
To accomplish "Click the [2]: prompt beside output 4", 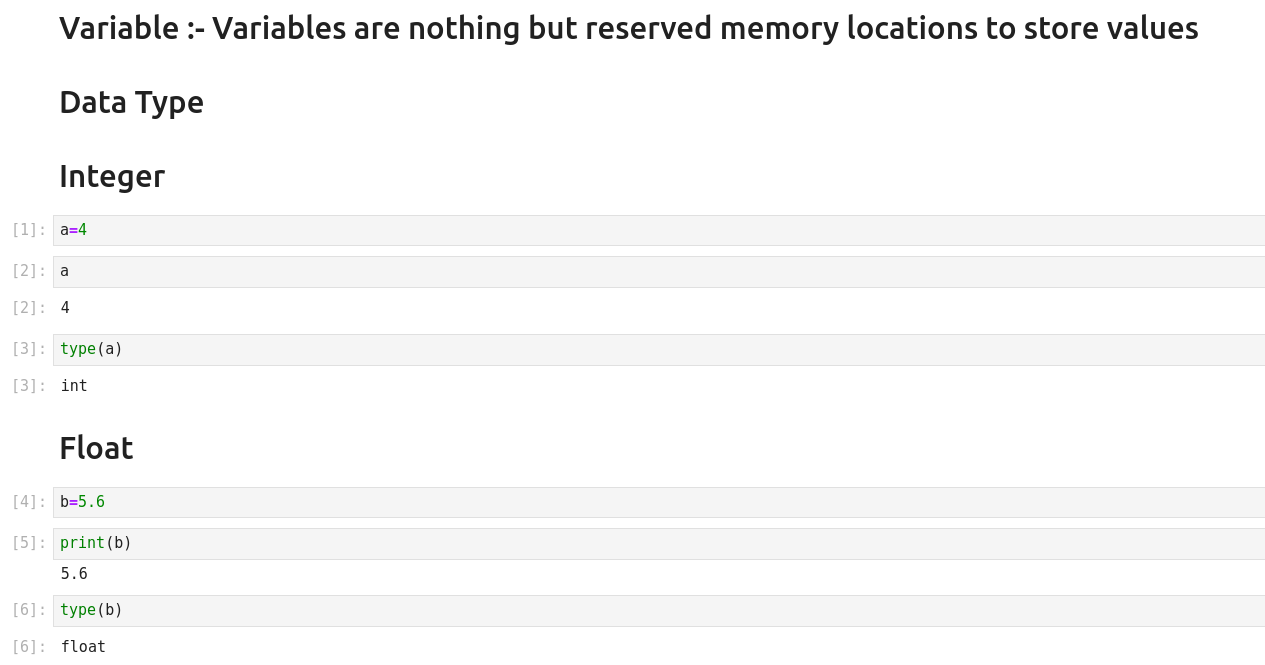I will pos(29,308).
